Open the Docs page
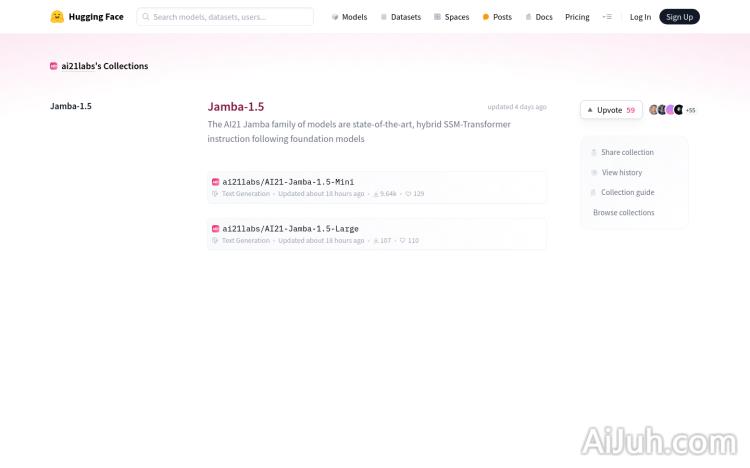This screenshot has width=750, height=468. point(538,17)
